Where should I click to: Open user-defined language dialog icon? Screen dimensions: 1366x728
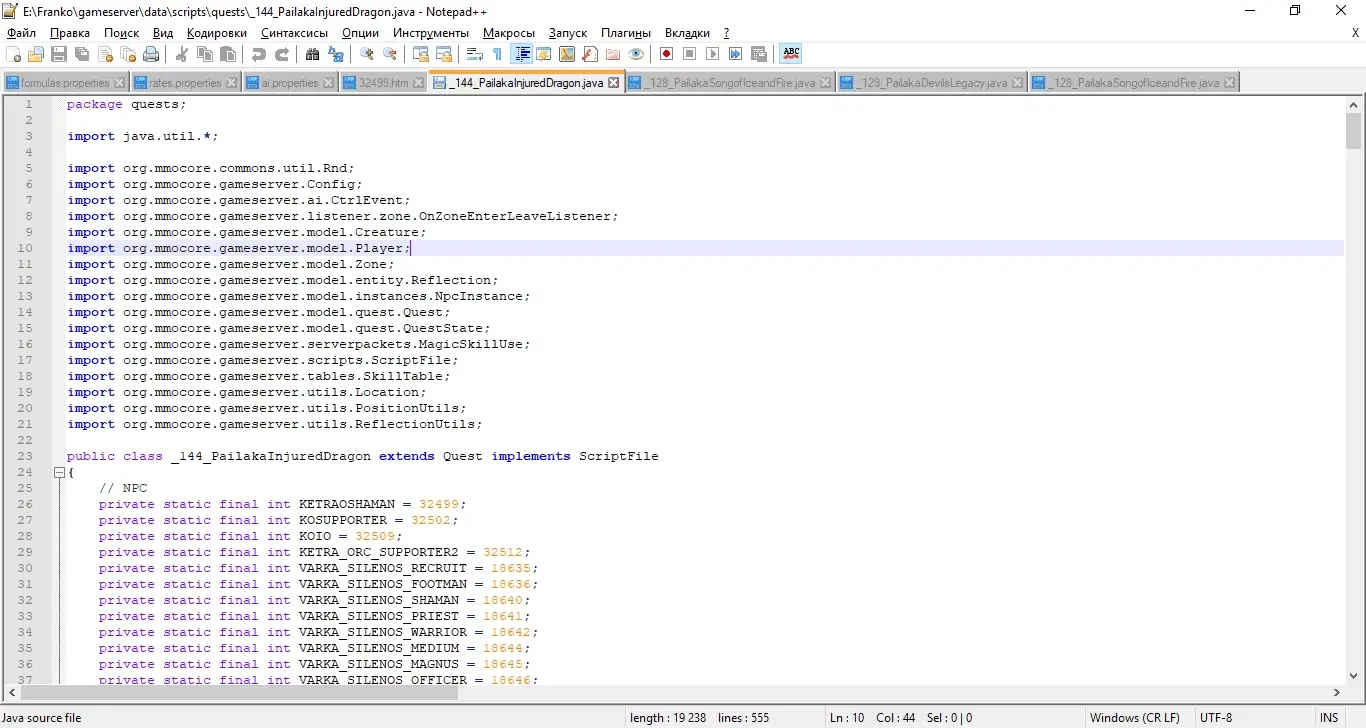click(544, 54)
